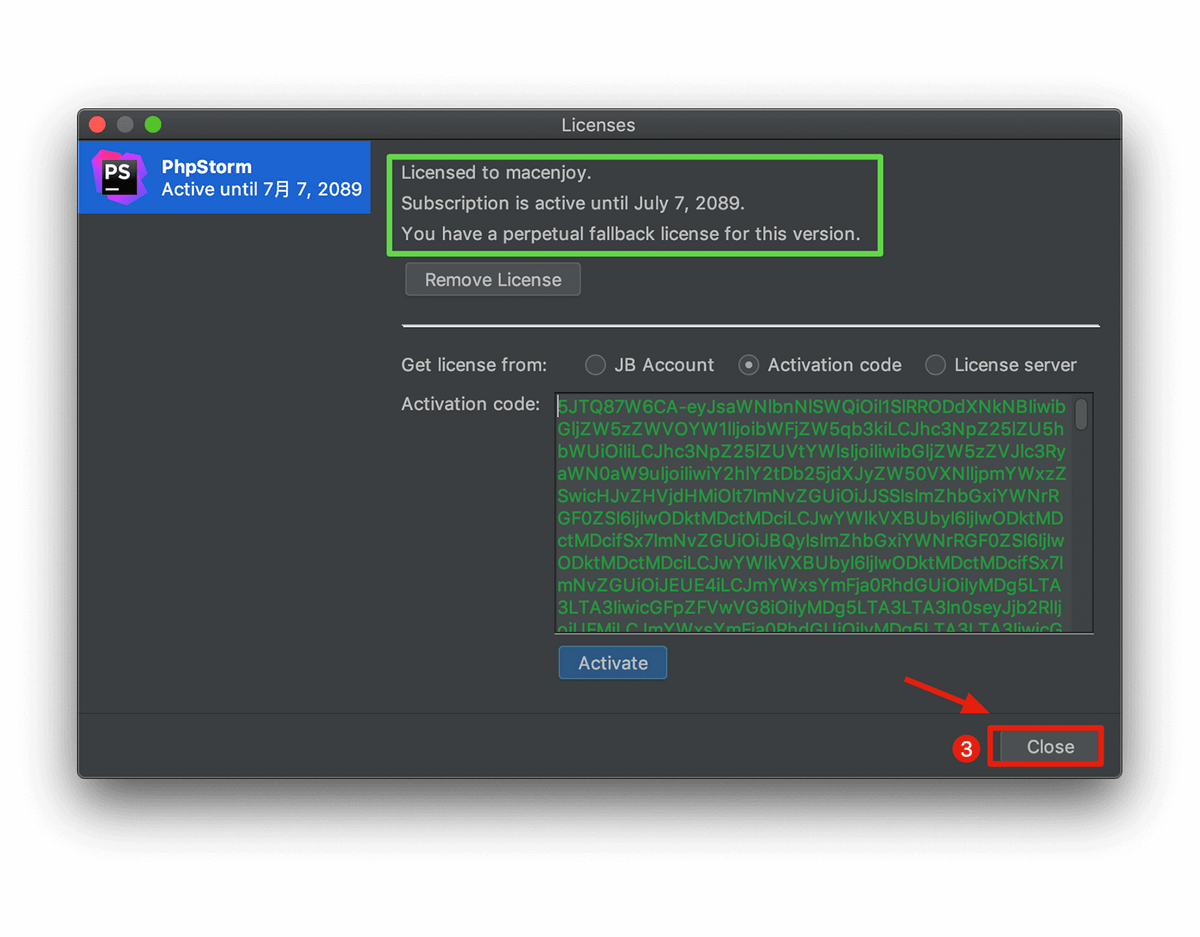Select the License server radio option
Screen dimensions: 1200x937
click(1001, 365)
